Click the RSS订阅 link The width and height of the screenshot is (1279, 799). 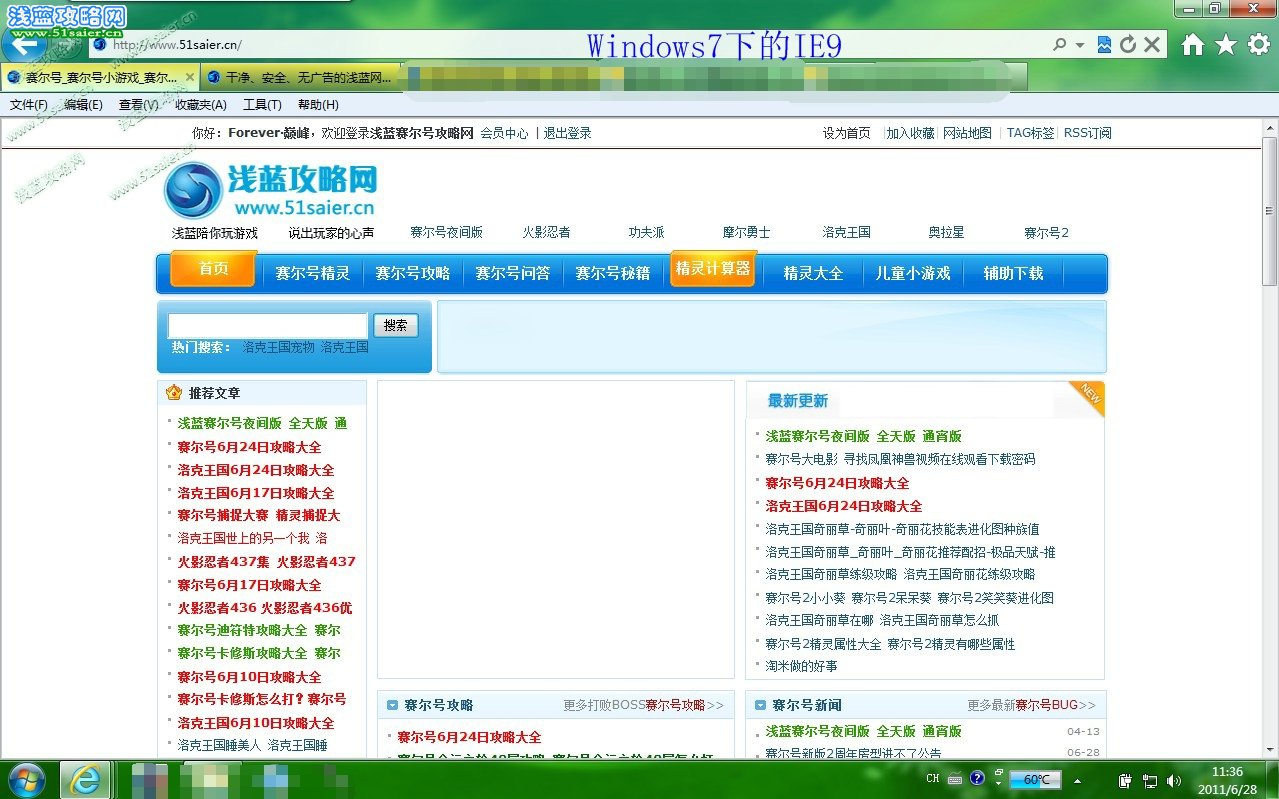click(x=1087, y=133)
